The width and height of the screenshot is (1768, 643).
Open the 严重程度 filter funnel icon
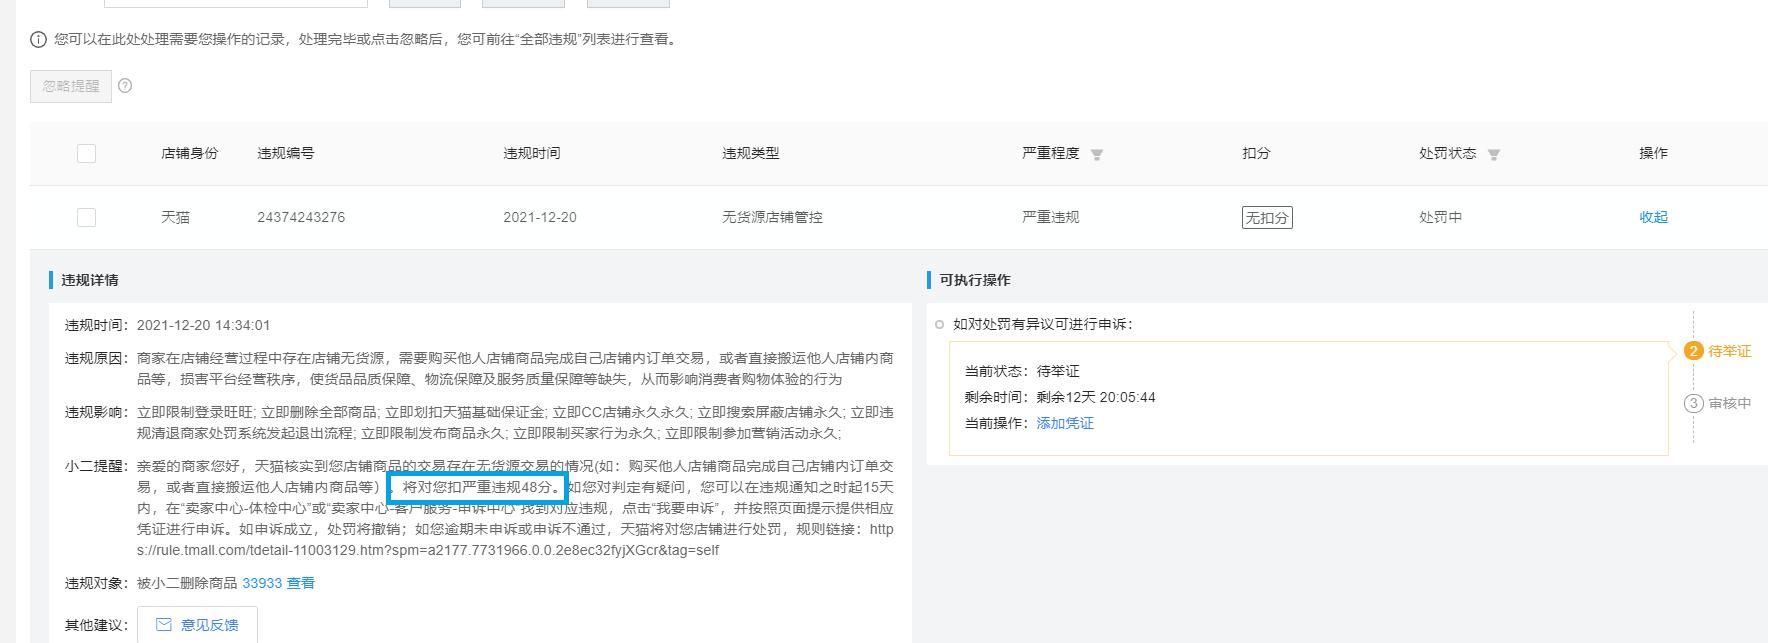click(x=1097, y=154)
